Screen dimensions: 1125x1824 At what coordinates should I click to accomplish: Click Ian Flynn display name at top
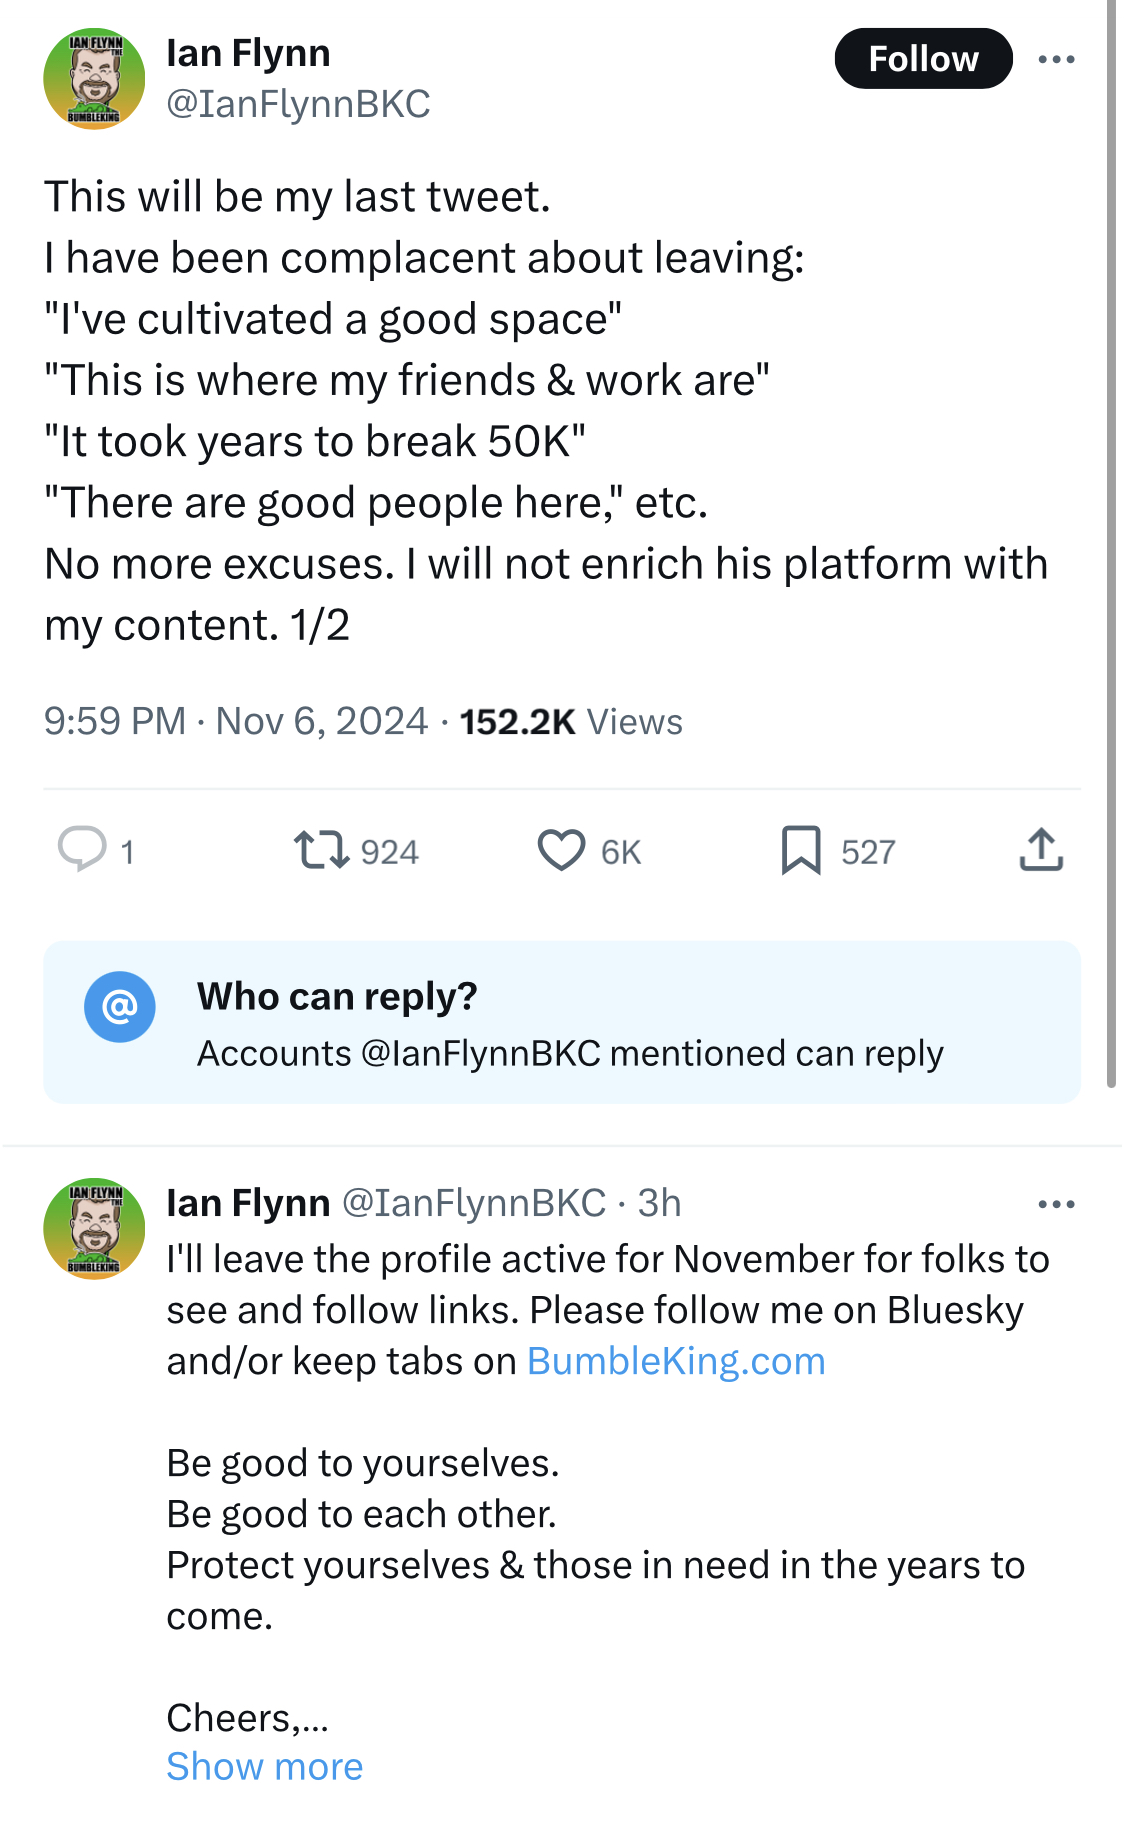(248, 53)
